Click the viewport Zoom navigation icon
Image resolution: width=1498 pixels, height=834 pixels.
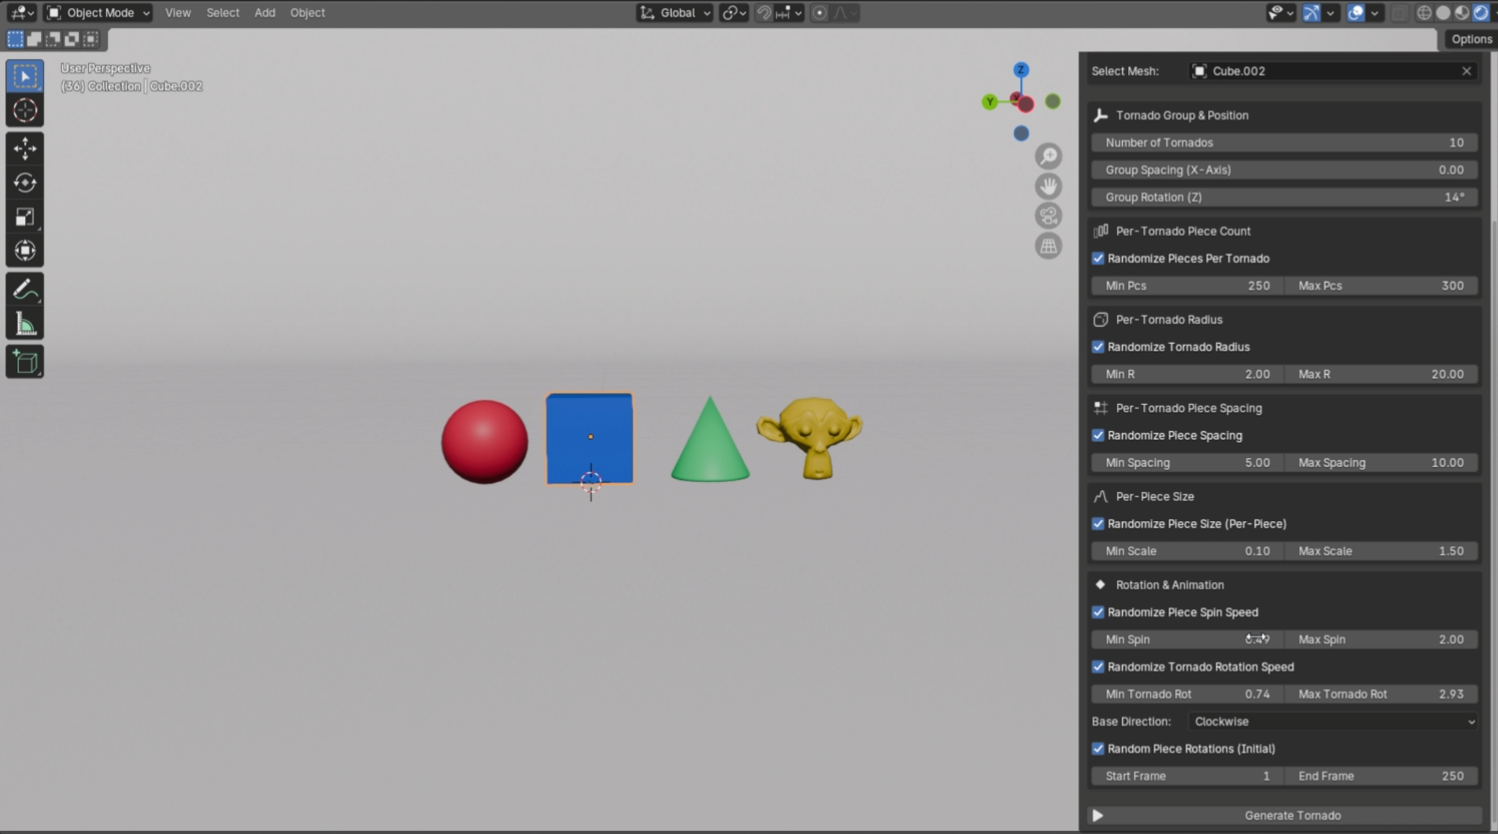1048,156
